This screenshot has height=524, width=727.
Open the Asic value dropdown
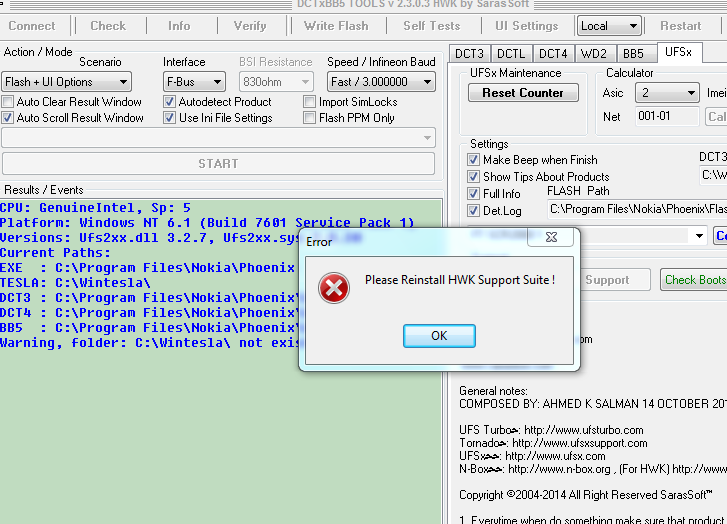tap(667, 93)
